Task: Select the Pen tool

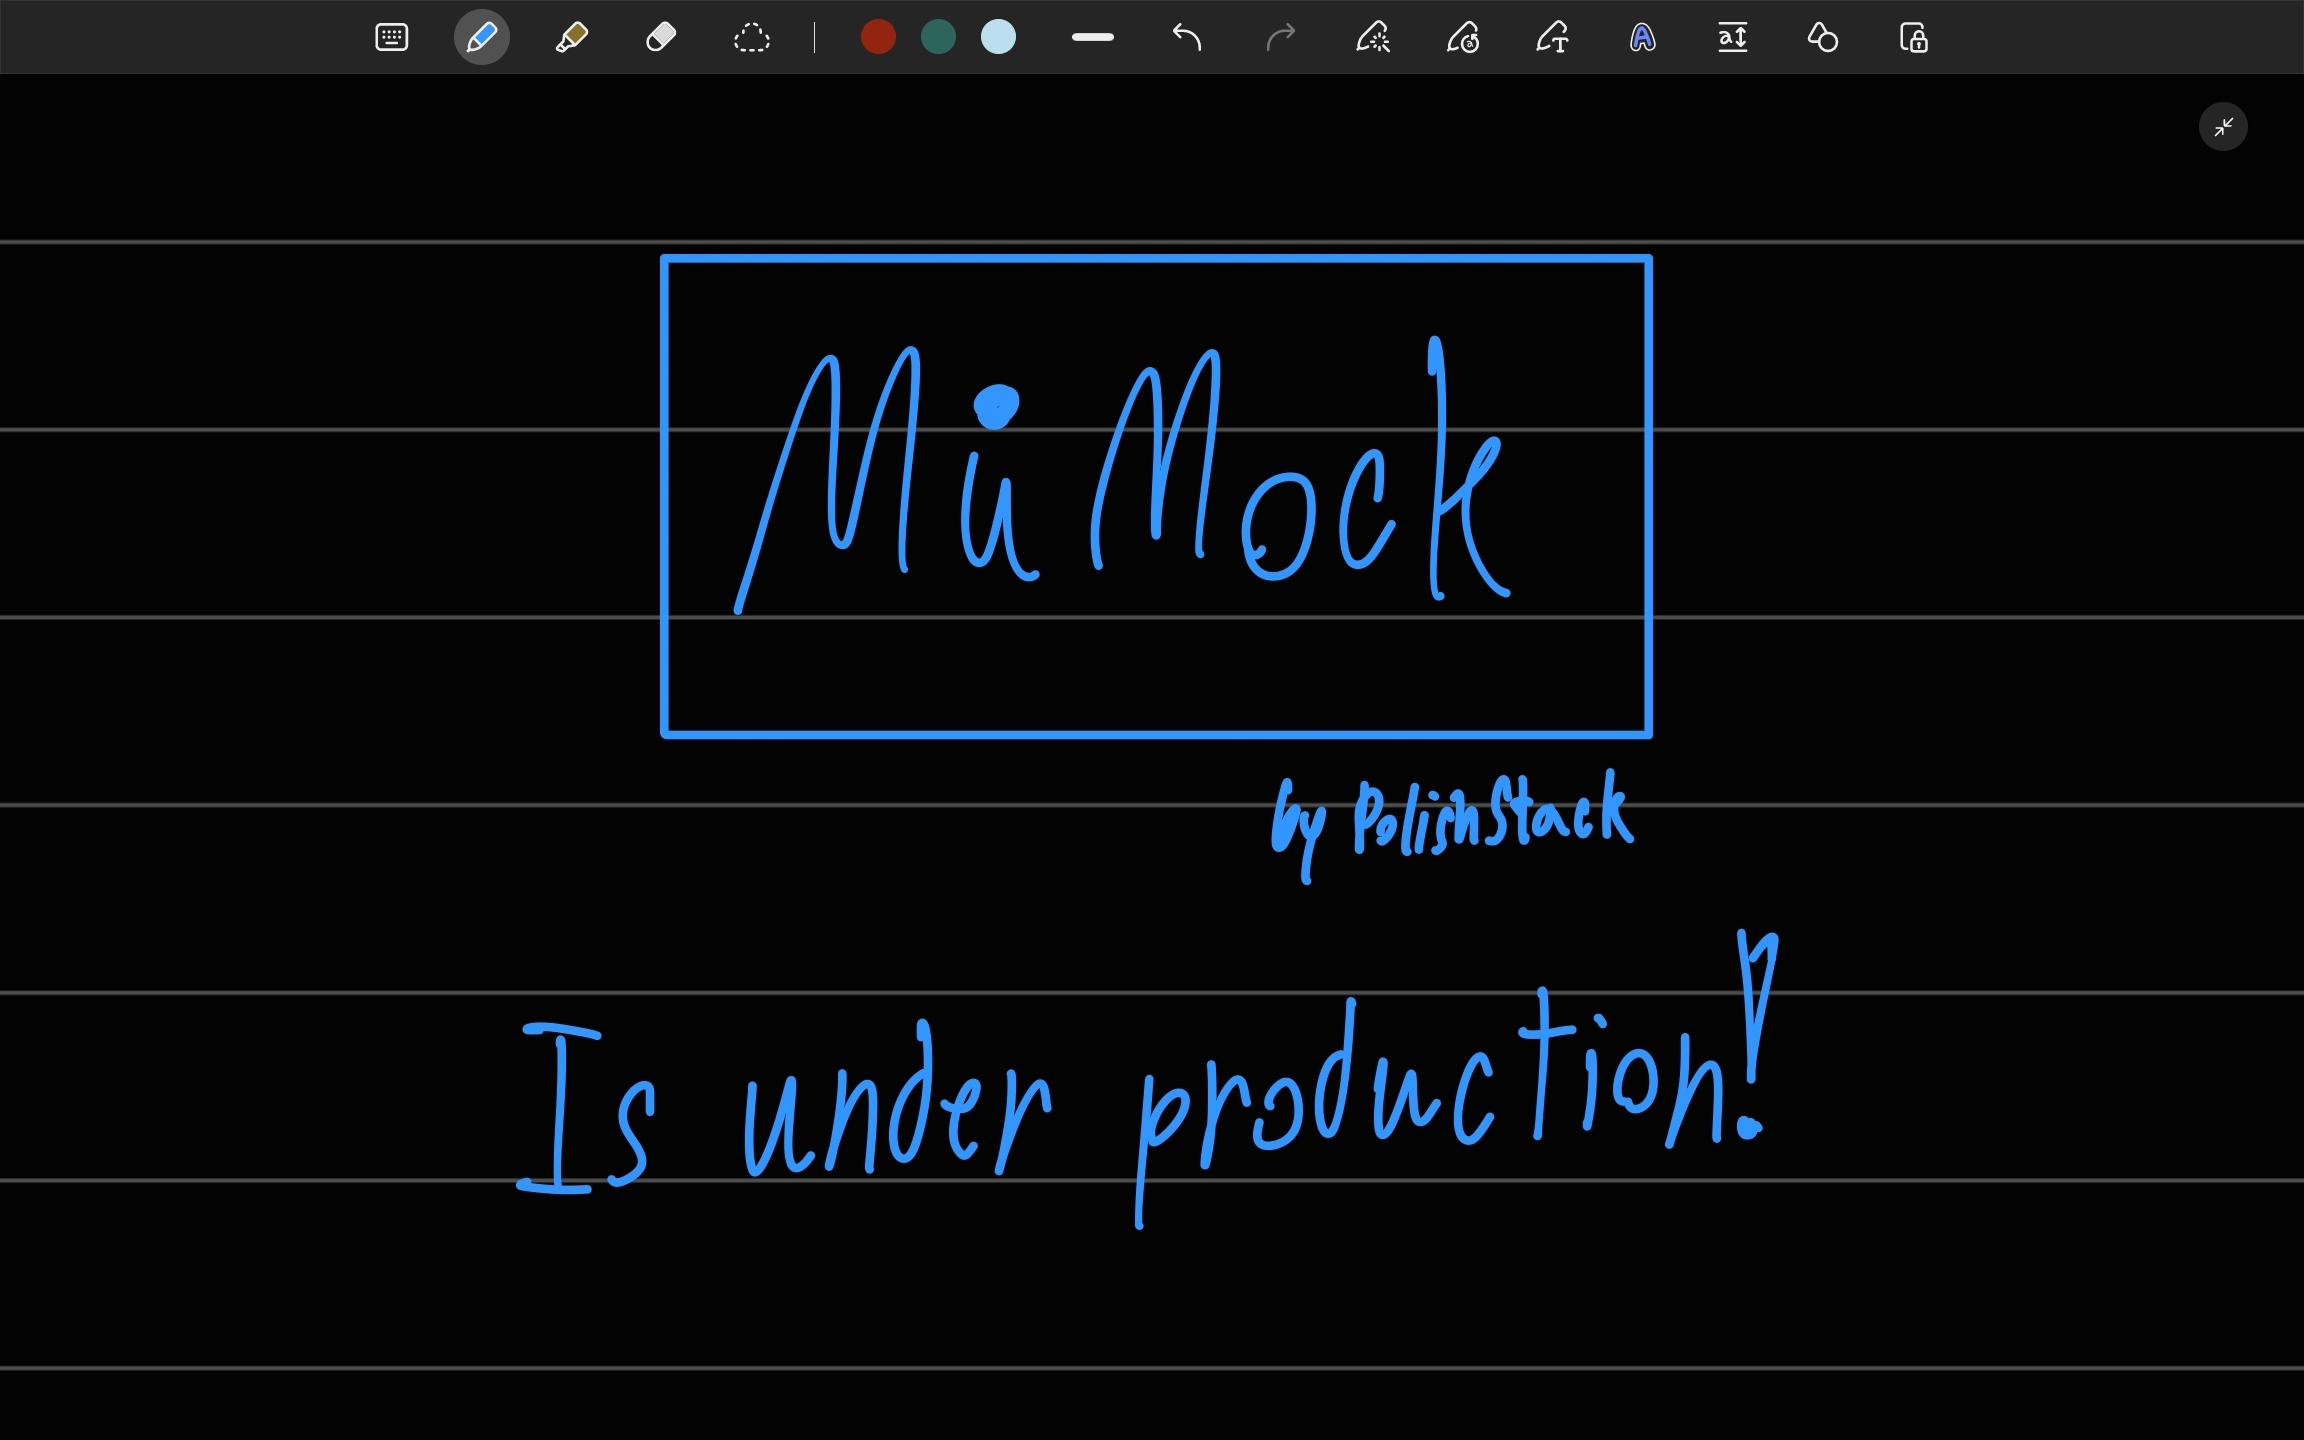Action: (x=481, y=37)
